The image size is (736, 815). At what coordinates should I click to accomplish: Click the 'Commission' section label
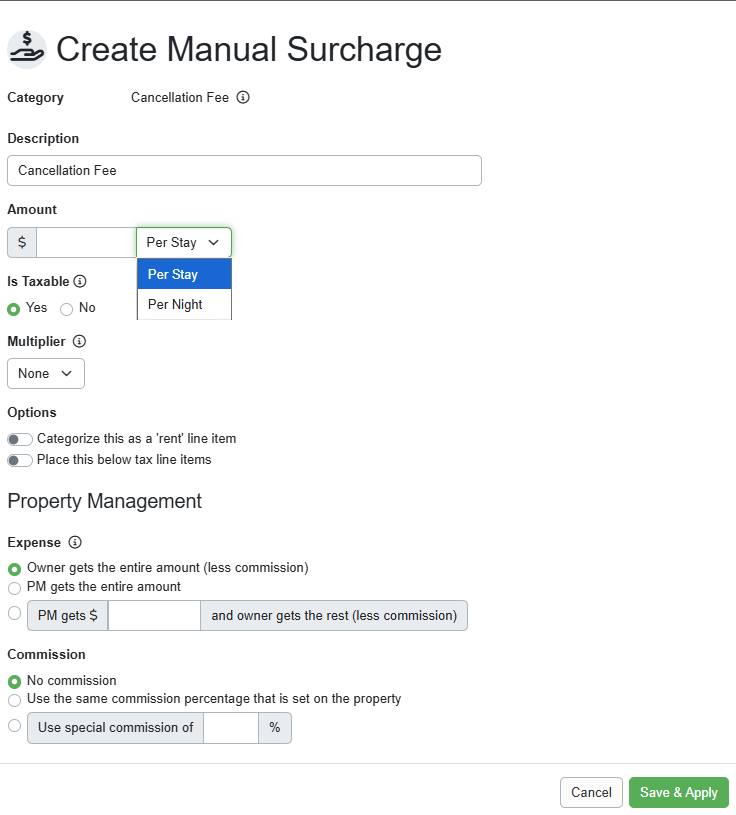pos(46,654)
